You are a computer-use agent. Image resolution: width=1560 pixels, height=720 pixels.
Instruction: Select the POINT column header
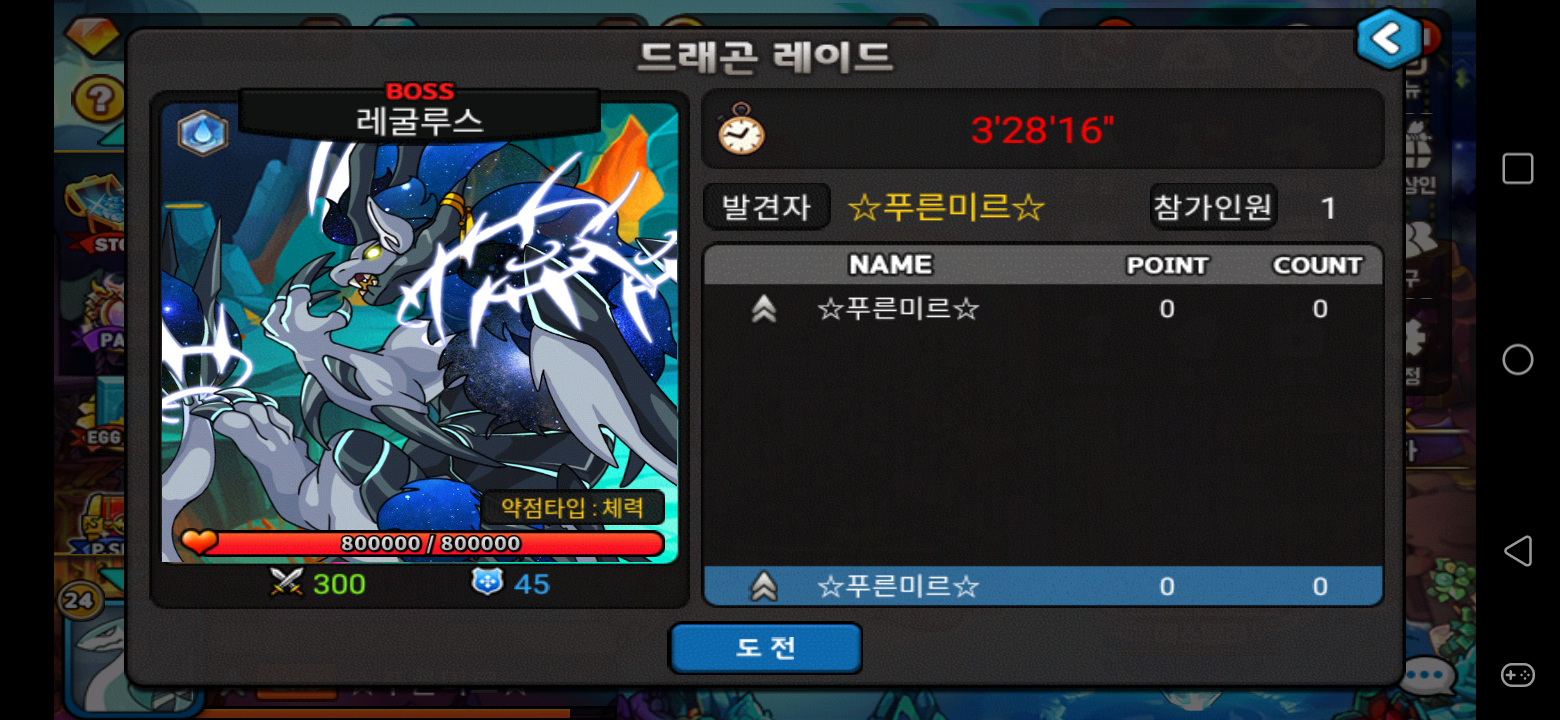click(x=1167, y=265)
